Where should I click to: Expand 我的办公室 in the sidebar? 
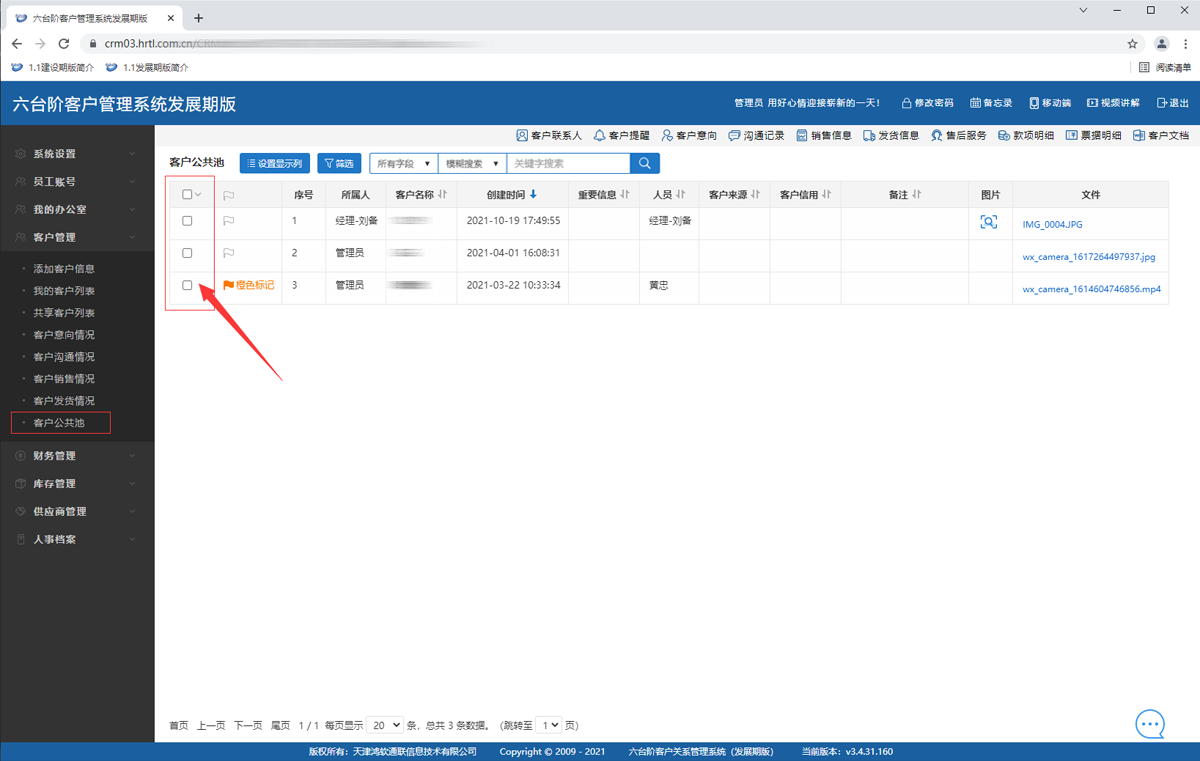click(77, 210)
